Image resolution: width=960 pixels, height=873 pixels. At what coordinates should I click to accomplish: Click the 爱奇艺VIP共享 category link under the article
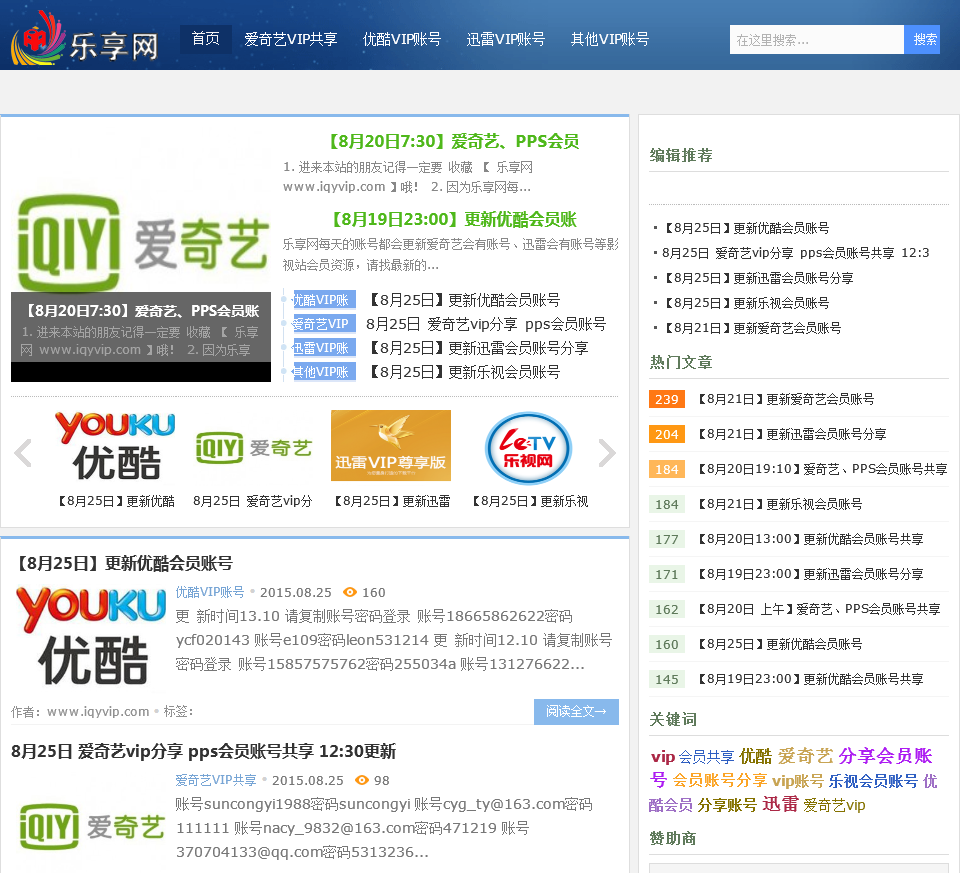(x=216, y=780)
